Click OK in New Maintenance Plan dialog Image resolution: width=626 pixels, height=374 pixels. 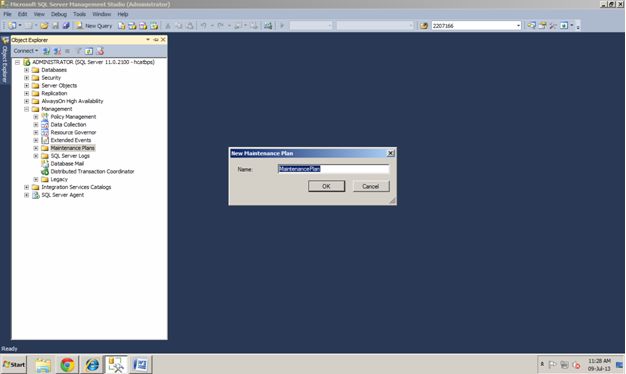tap(326, 186)
